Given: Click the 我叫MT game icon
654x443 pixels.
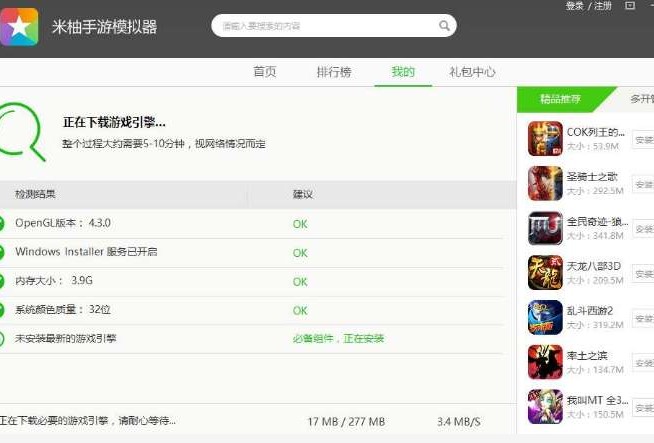Looking at the screenshot, I should [x=545, y=406].
